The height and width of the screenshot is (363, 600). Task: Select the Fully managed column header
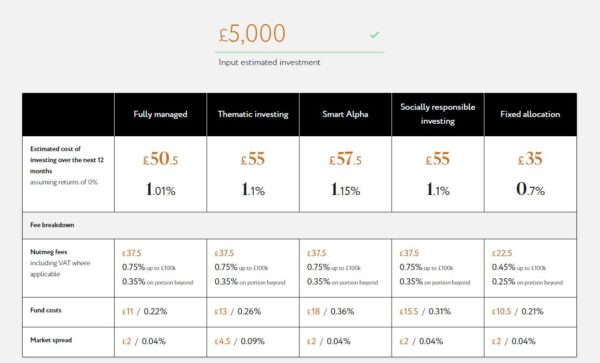(160, 114)
